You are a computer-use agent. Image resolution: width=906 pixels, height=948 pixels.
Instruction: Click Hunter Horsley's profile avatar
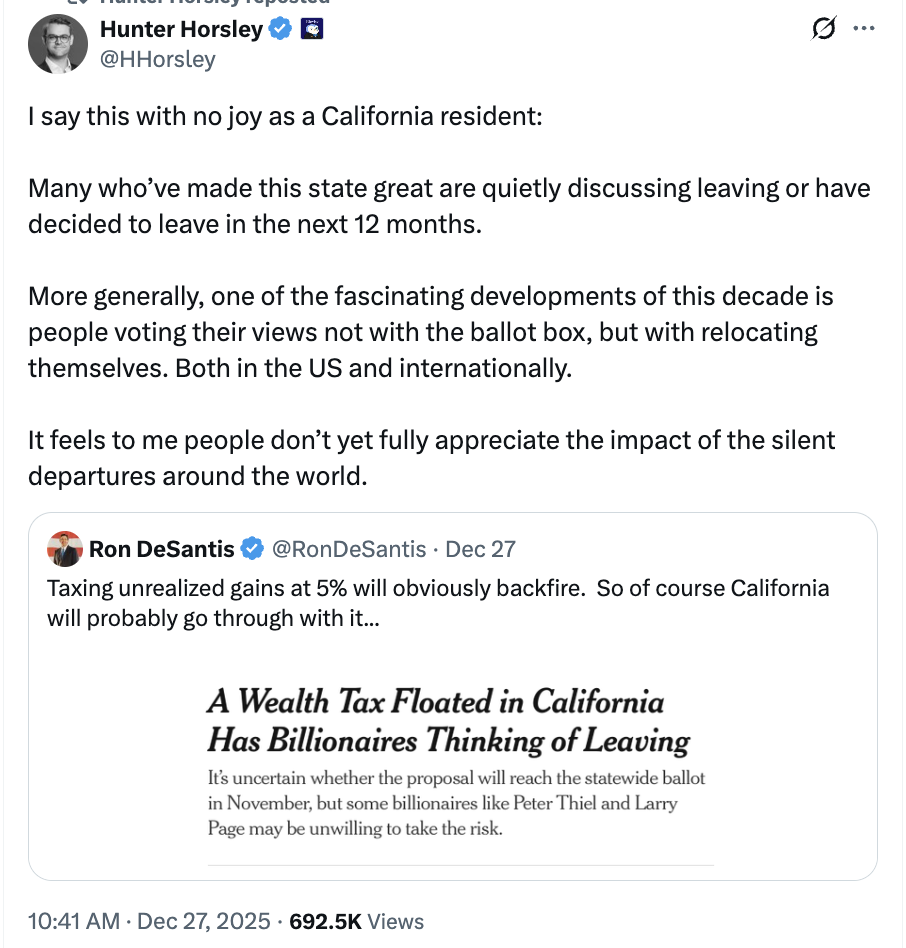tap(58, 45)
